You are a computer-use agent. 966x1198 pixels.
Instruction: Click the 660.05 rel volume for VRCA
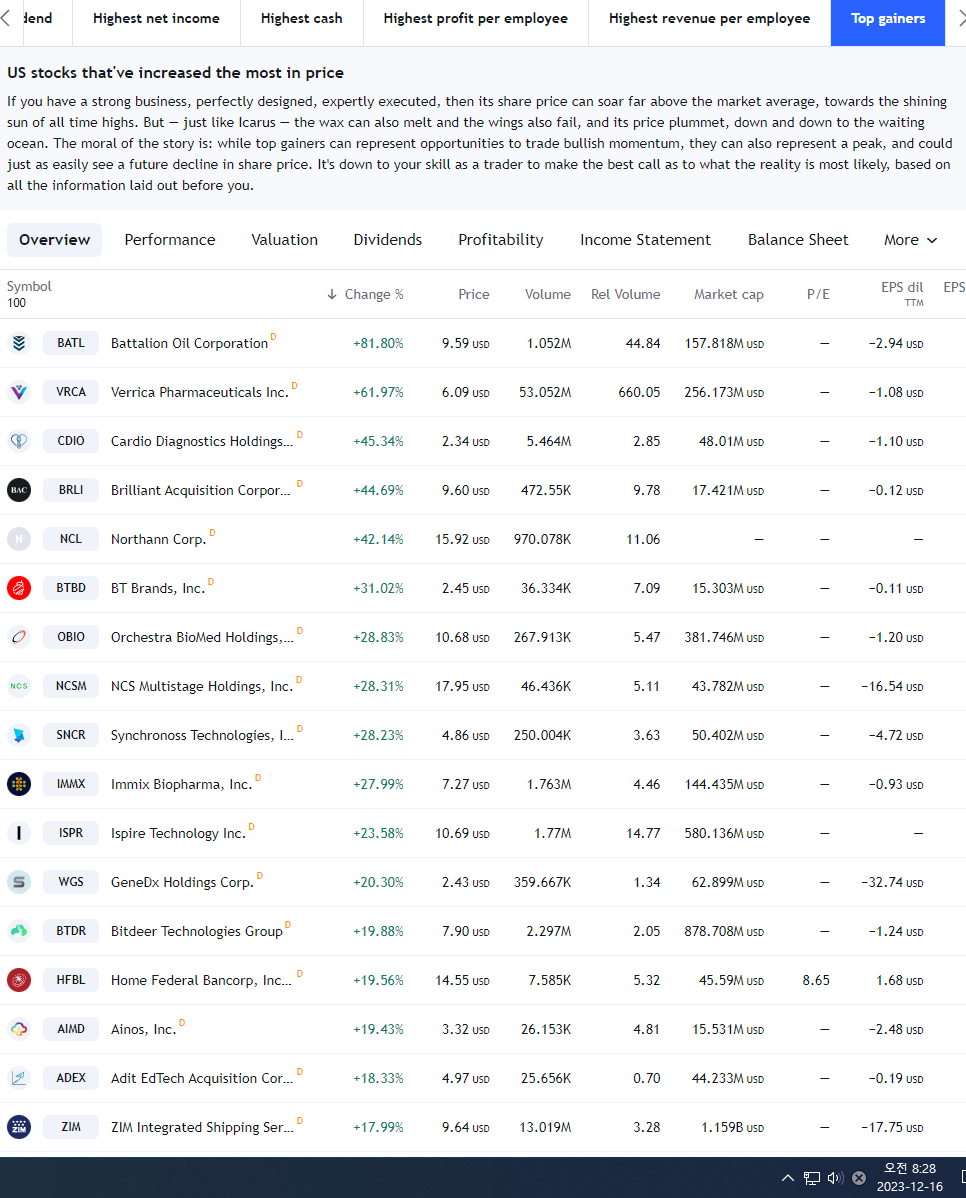639,392
